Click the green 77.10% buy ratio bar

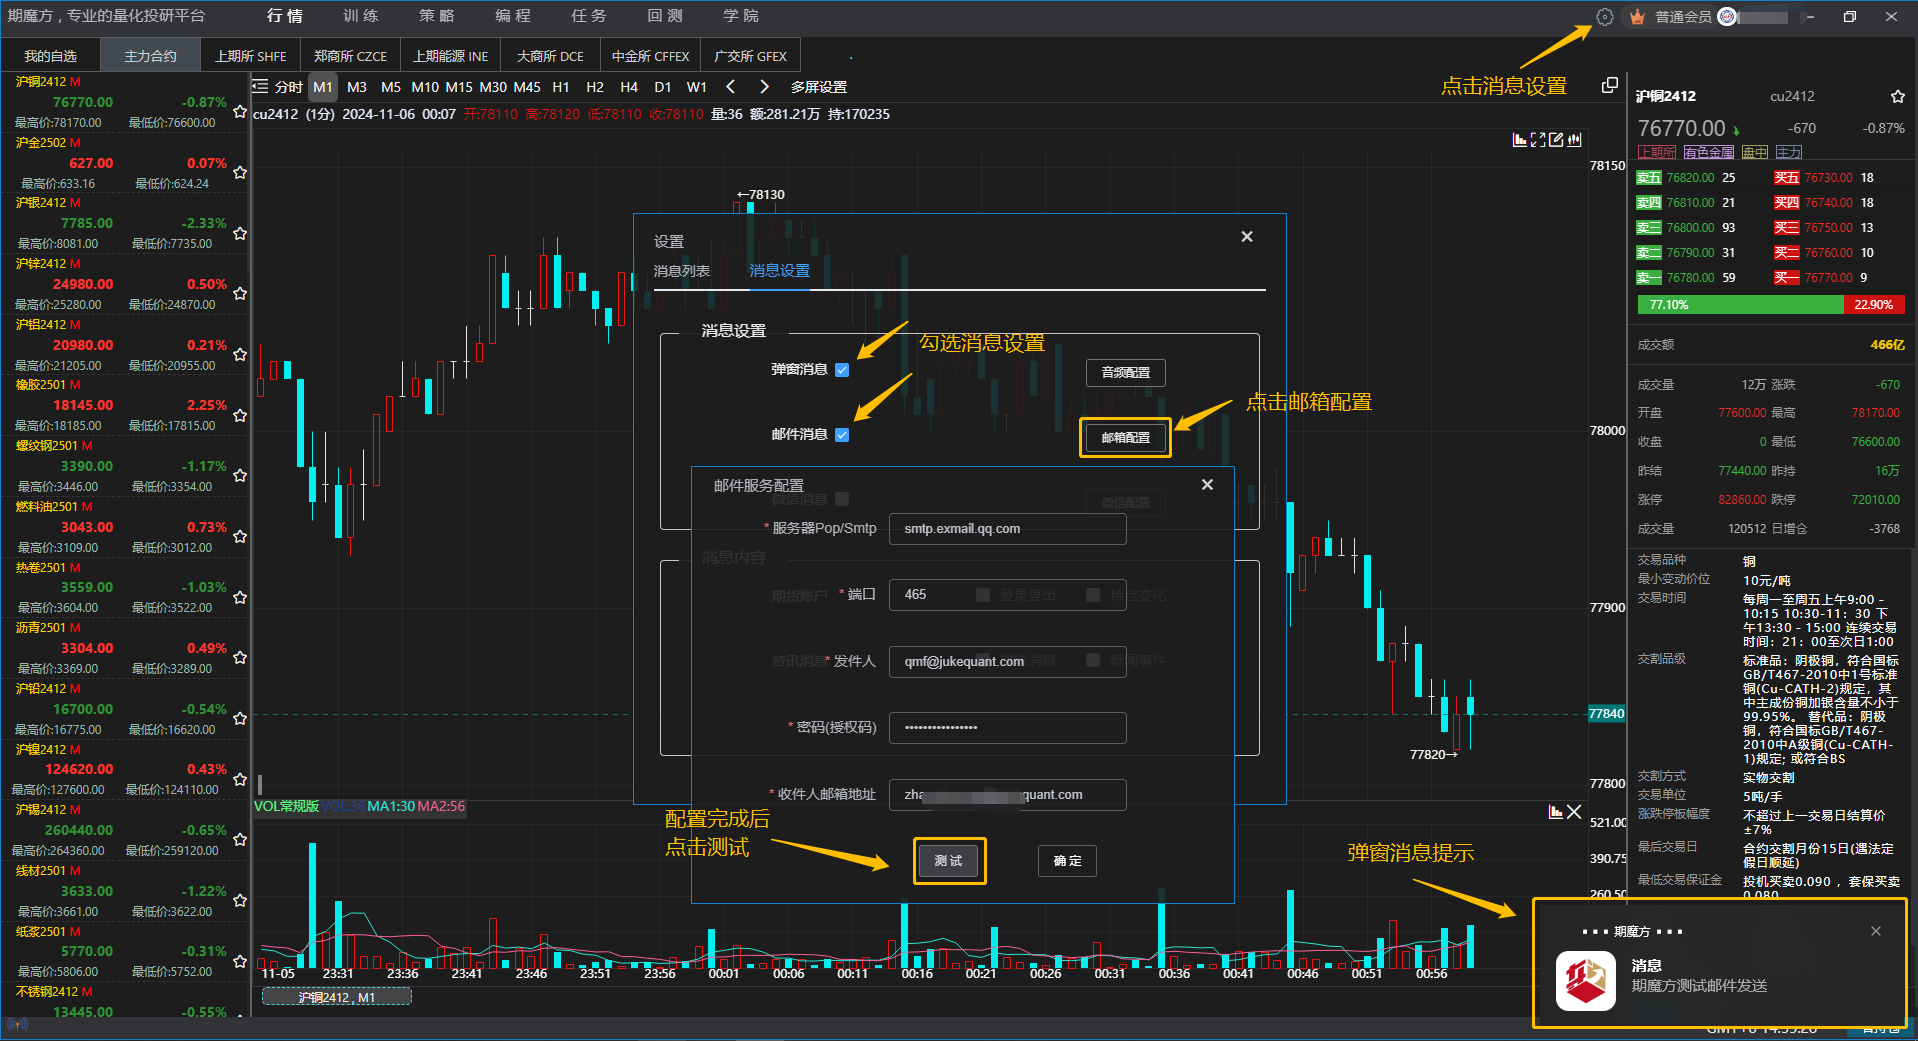[x=1740, y=305]
